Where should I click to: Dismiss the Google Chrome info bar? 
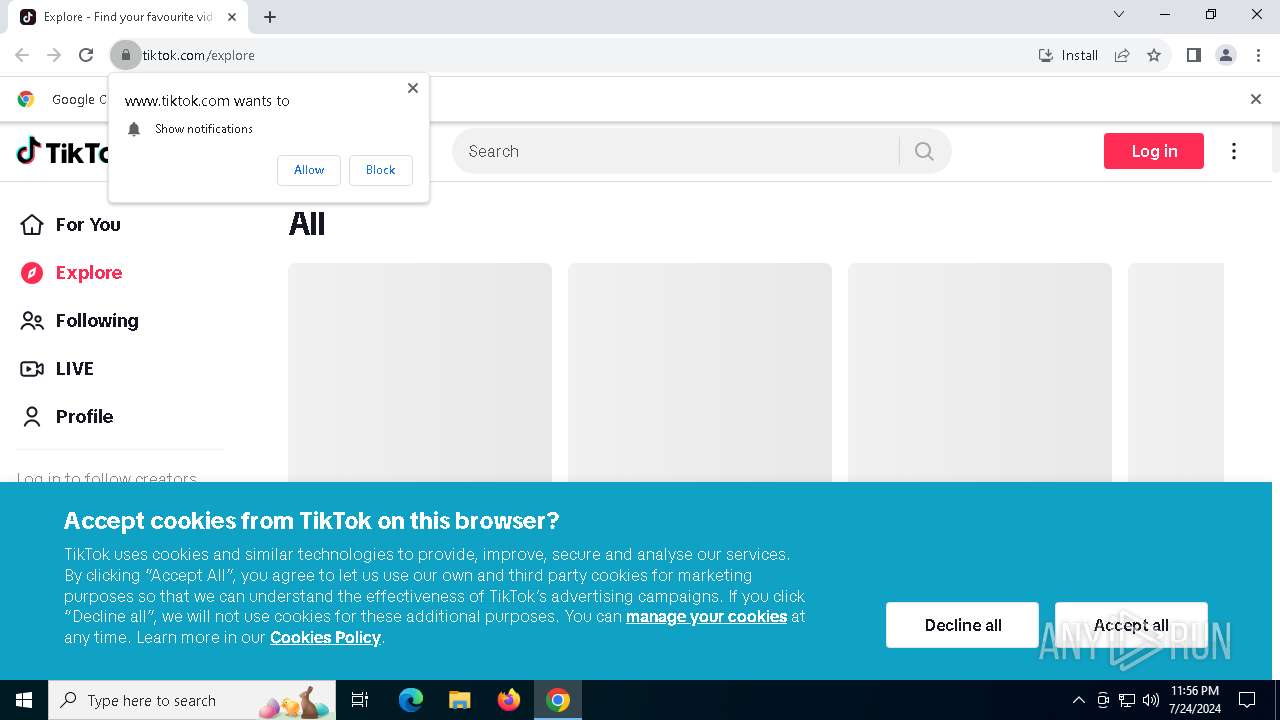(x=1256, y=99)
